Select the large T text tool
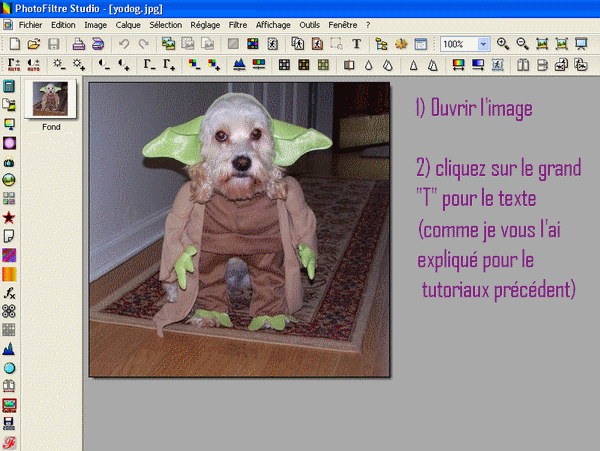 [x=356, y=44]
